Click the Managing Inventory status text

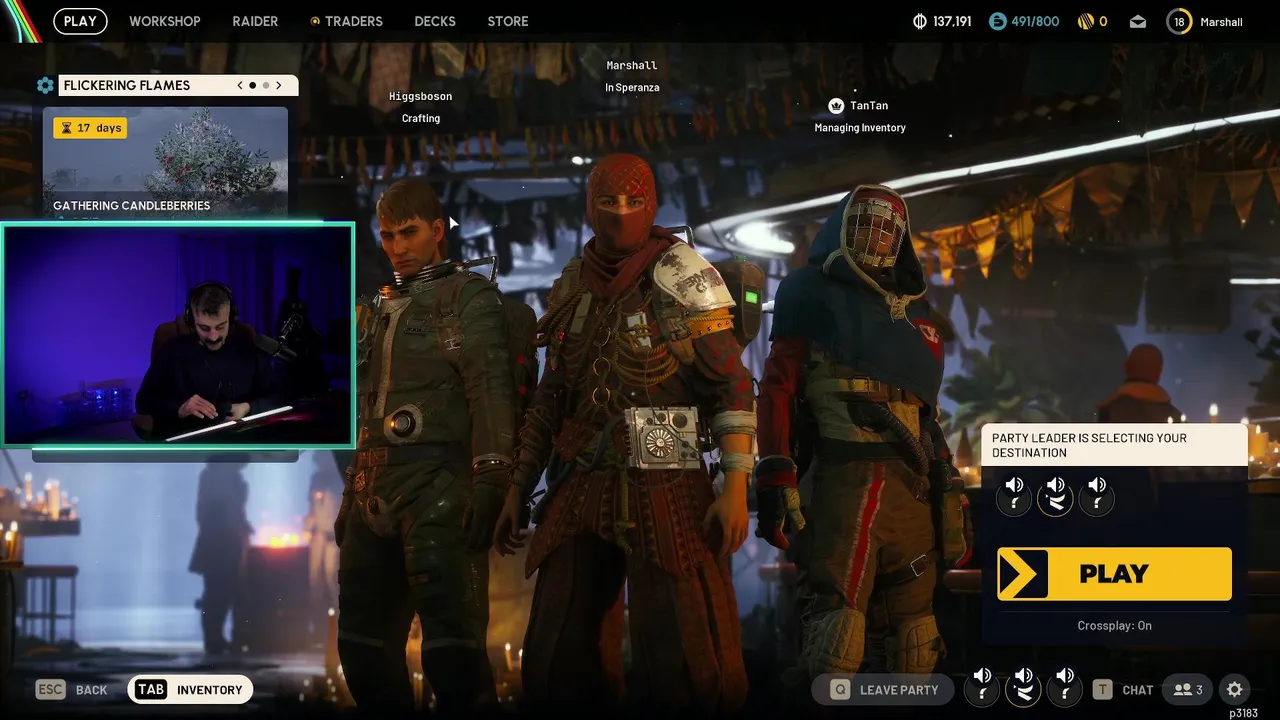coord(860,127)
